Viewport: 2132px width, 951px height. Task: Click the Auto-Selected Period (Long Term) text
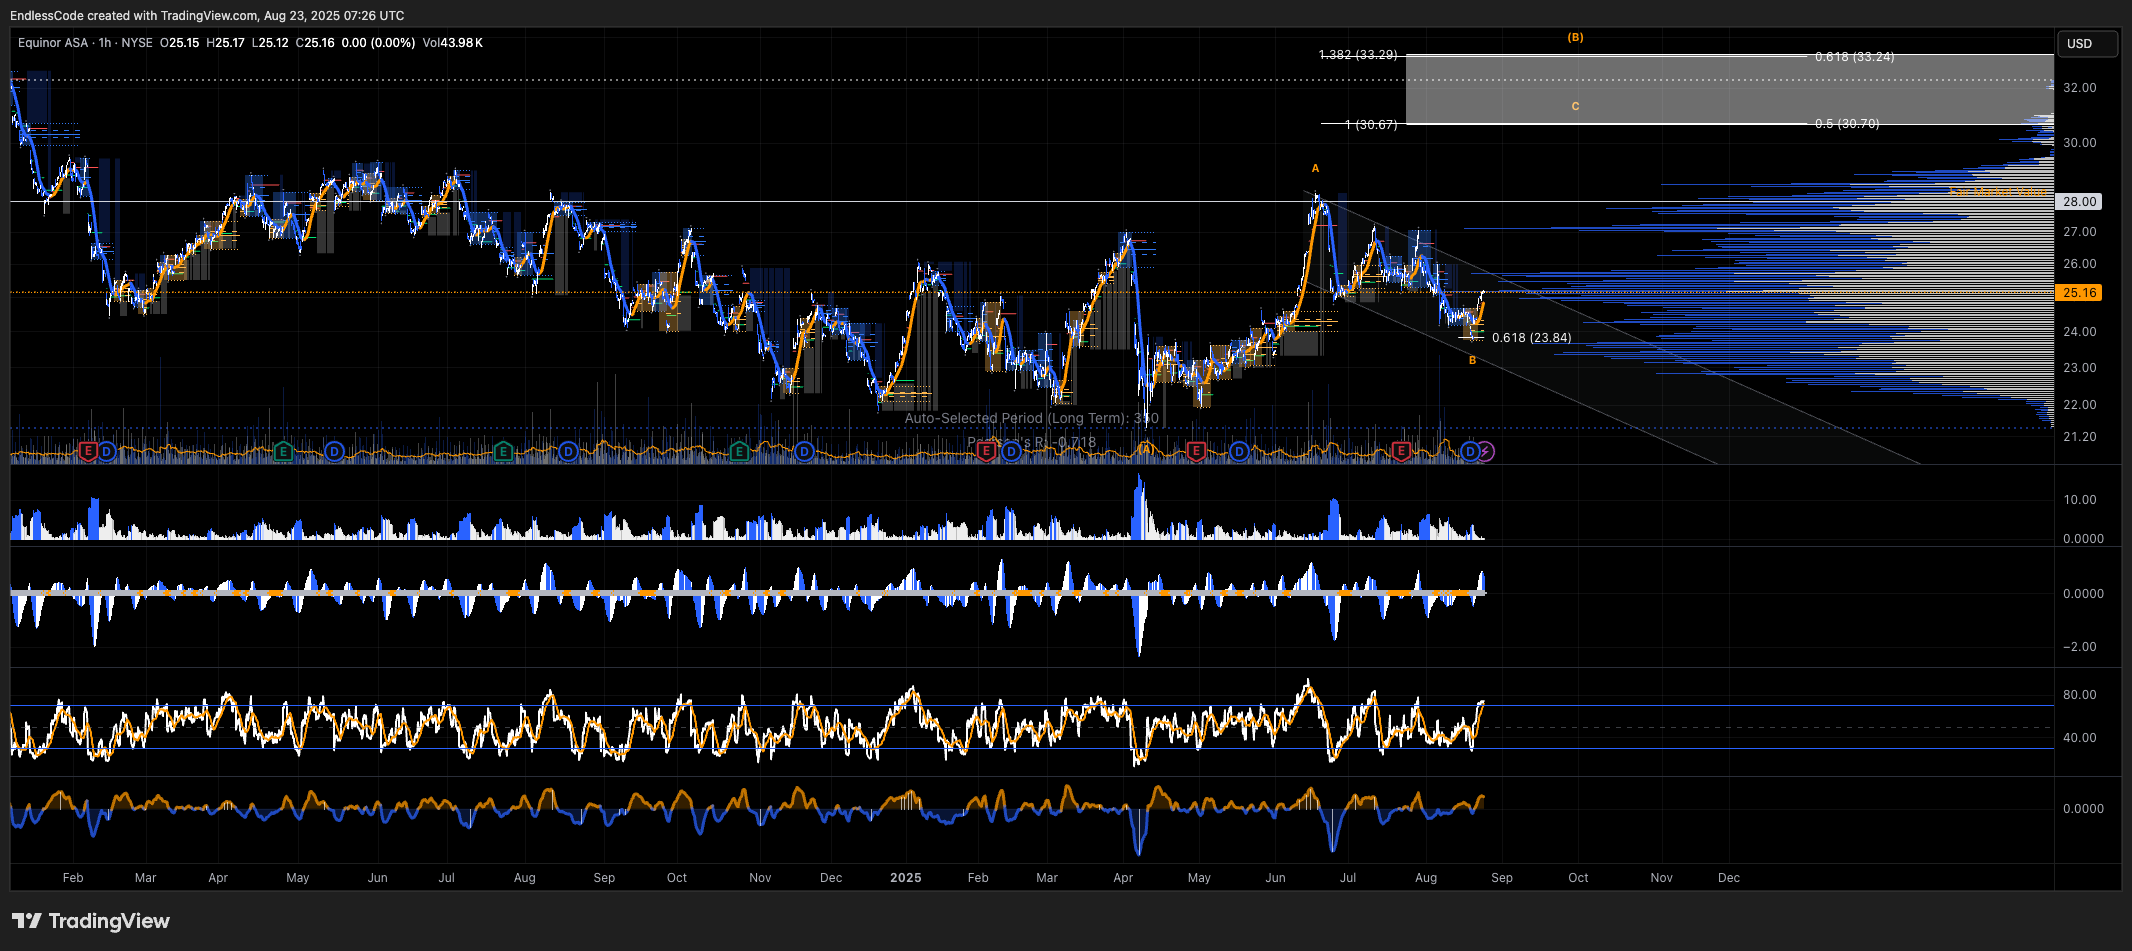click(x=1032, y=418)
